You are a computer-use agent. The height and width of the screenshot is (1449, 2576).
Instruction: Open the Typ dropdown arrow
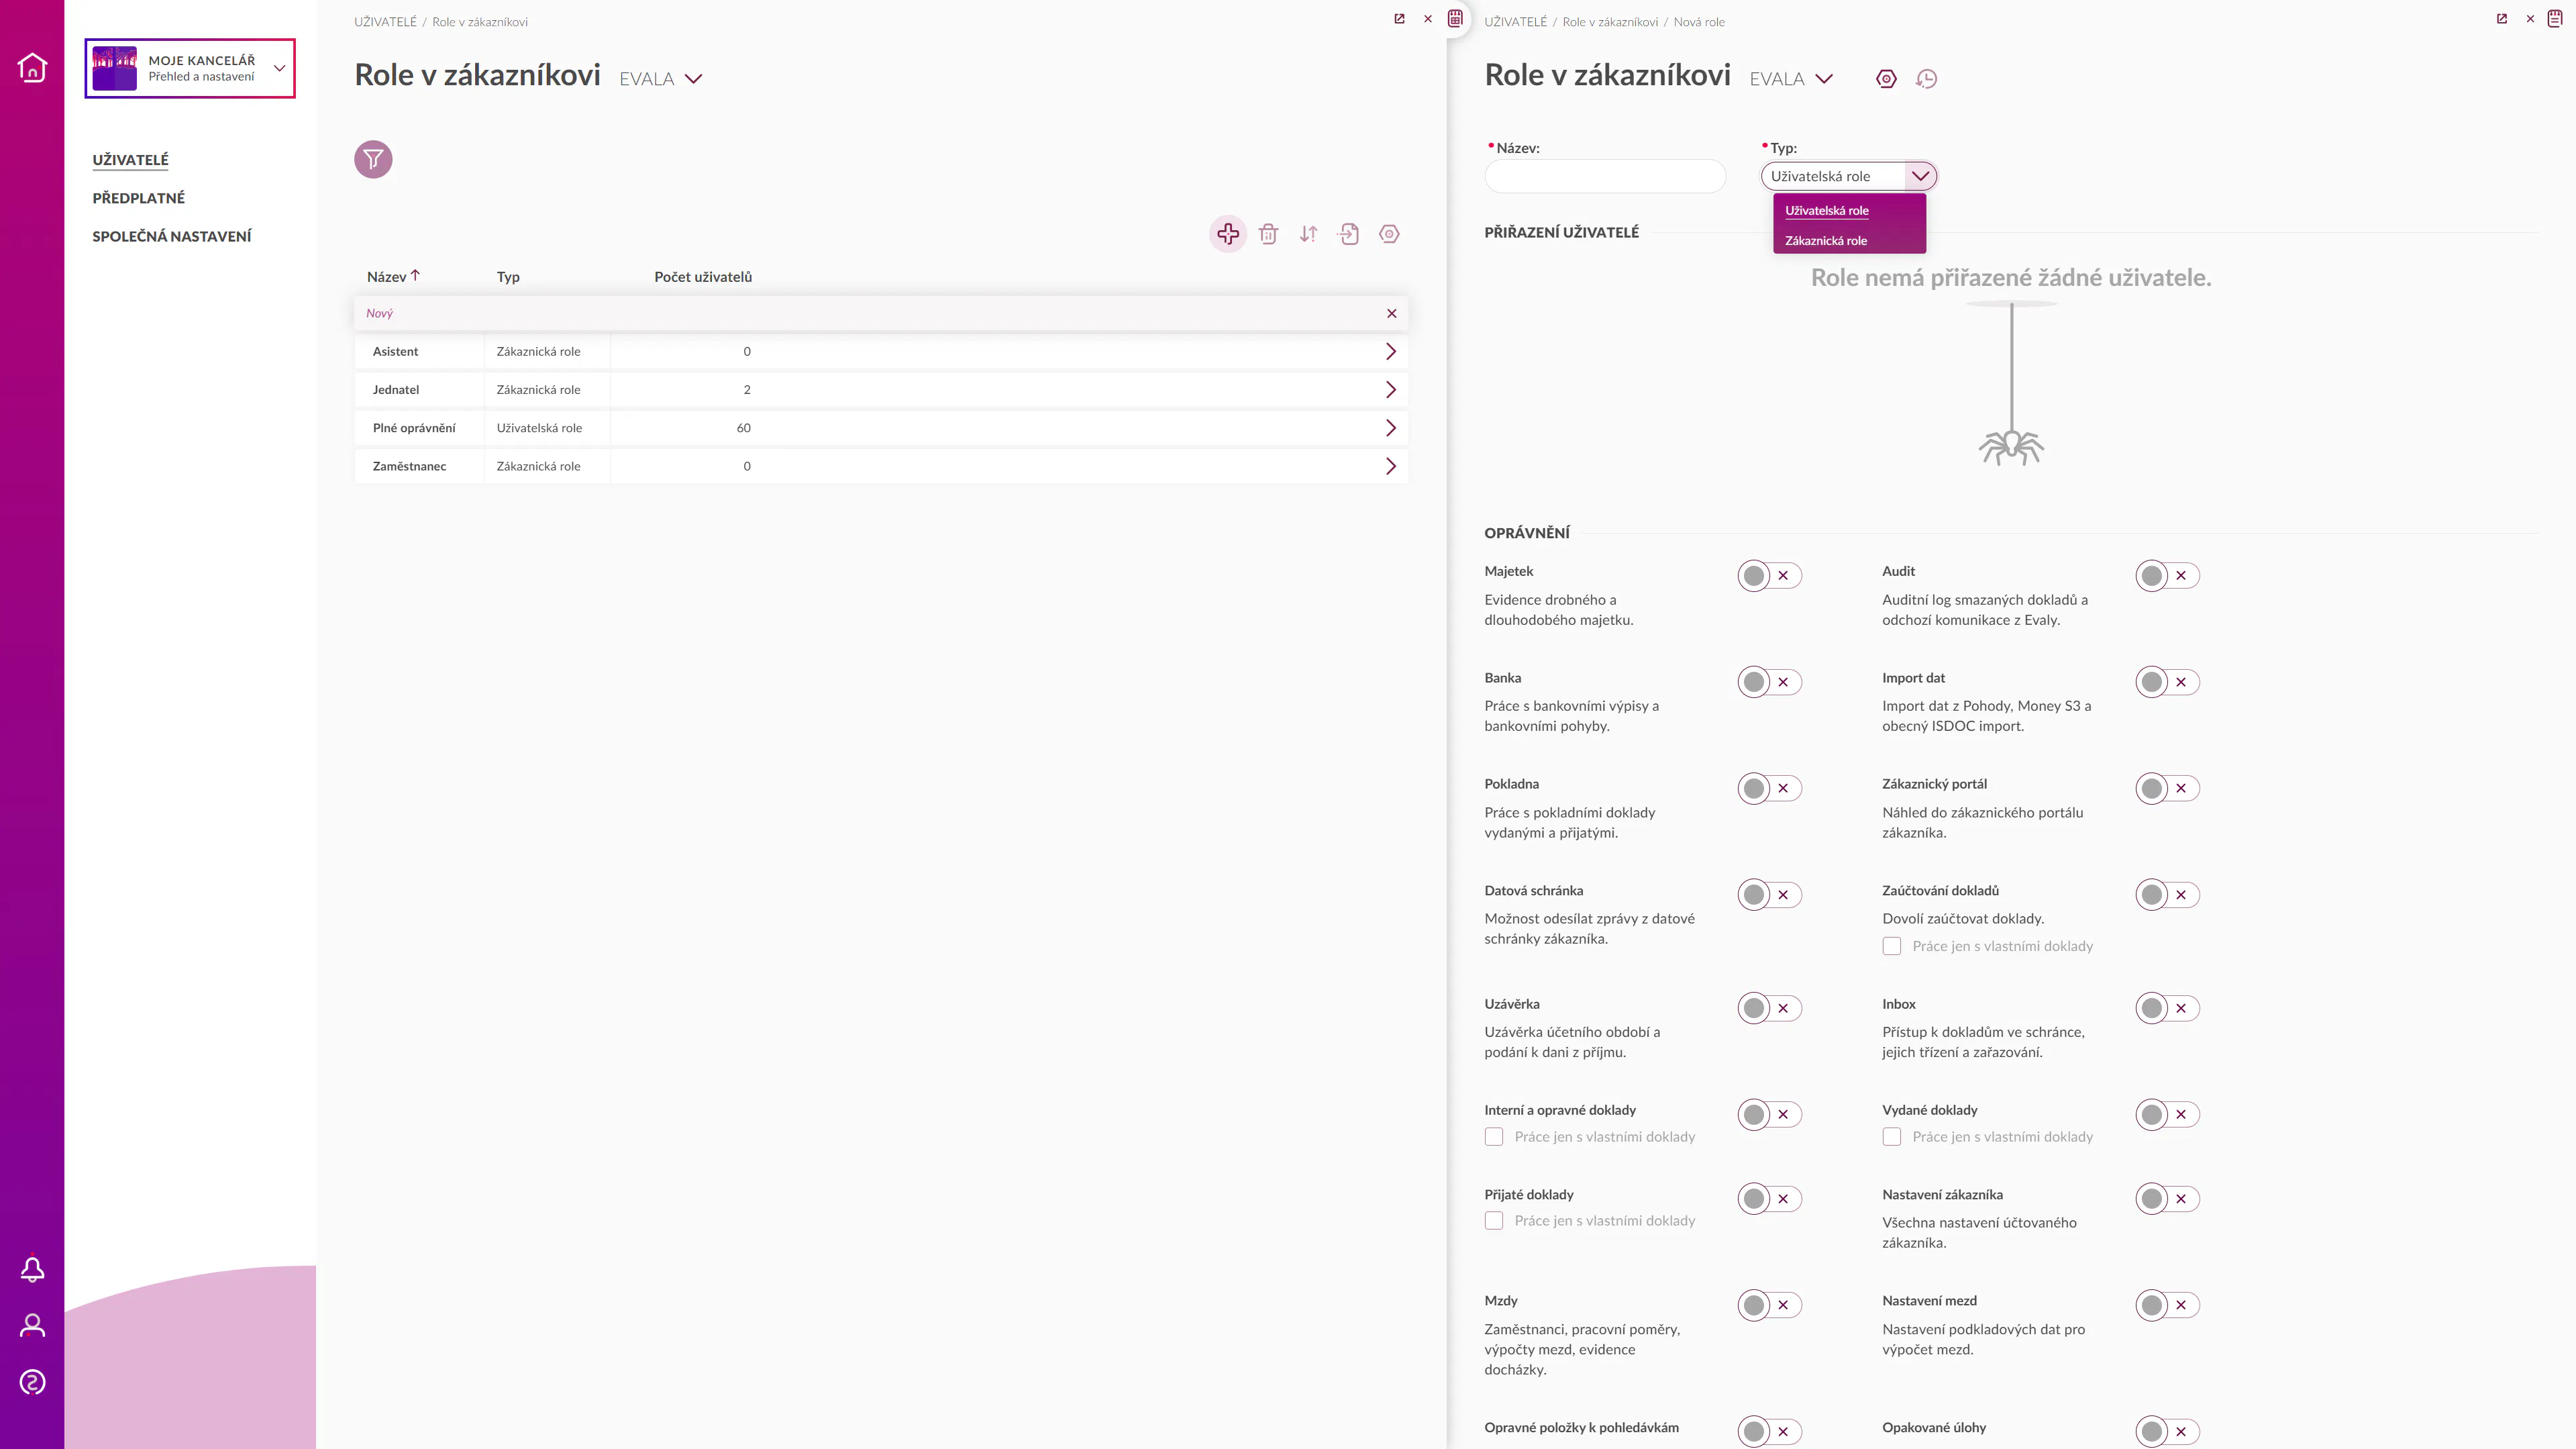[x=1919, y=176]
